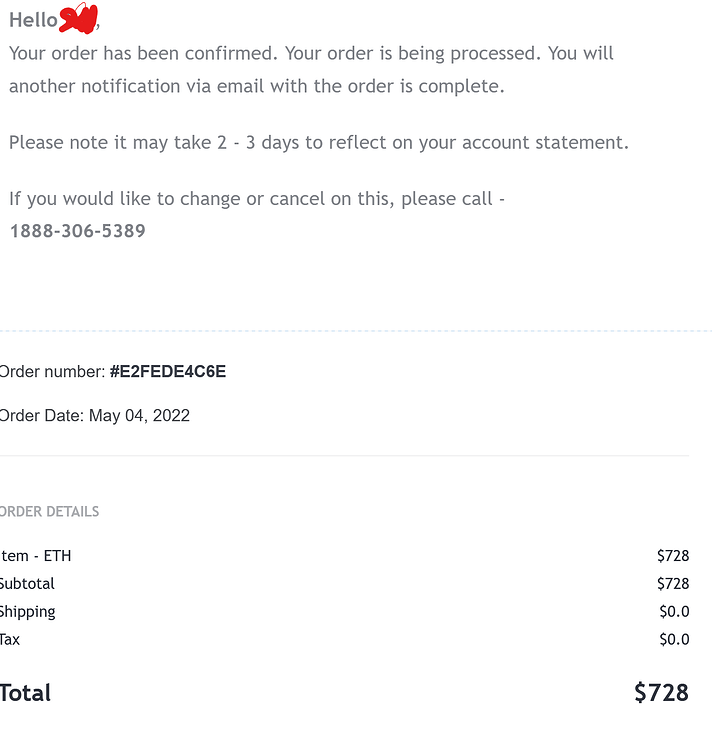
Task: Click the order number #E2FEDE4C6E
Action: point(168,372)
